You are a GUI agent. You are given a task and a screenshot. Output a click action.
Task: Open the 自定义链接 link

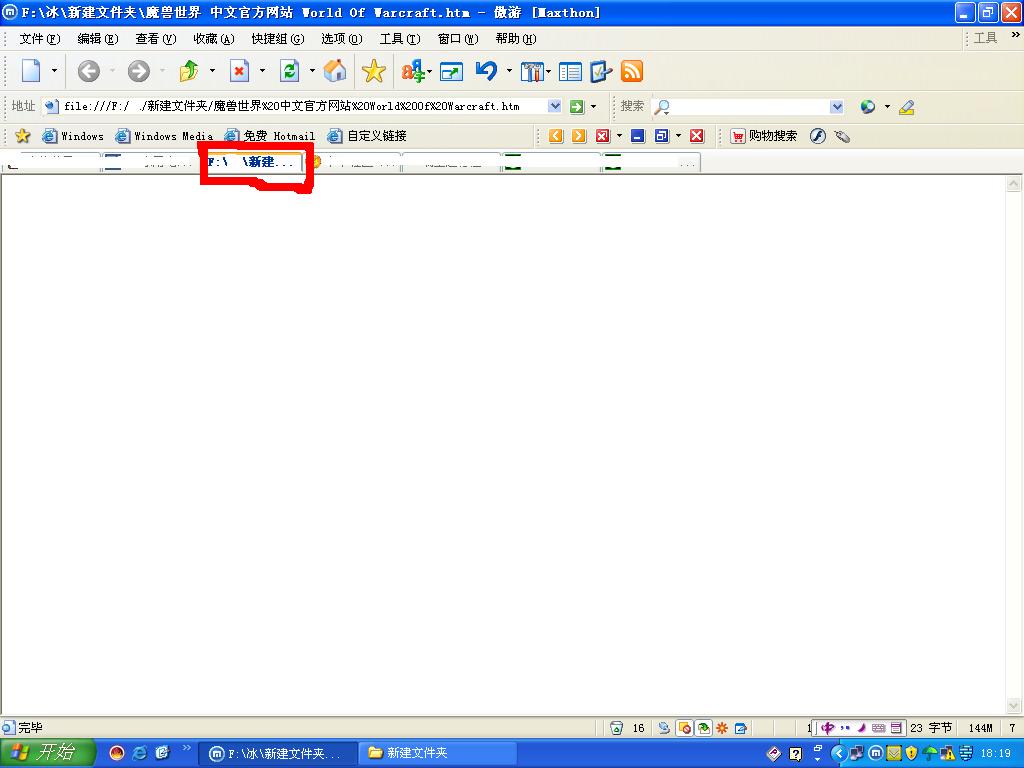coord(367,136)
